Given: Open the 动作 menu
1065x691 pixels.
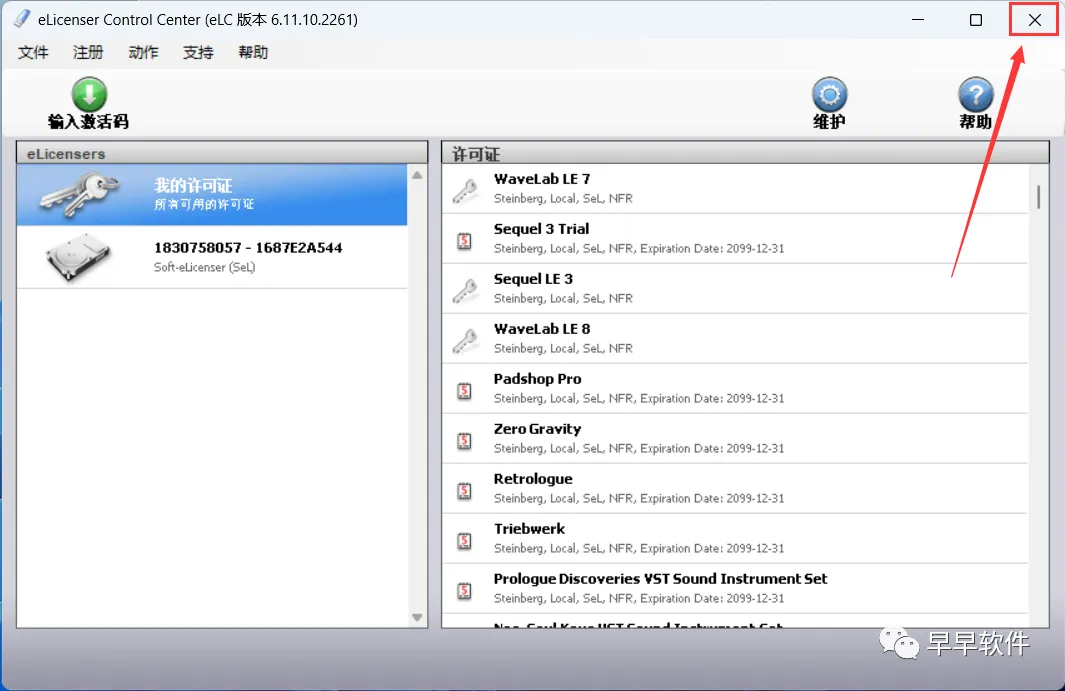Looking at the screenshot, I should 143,52.
